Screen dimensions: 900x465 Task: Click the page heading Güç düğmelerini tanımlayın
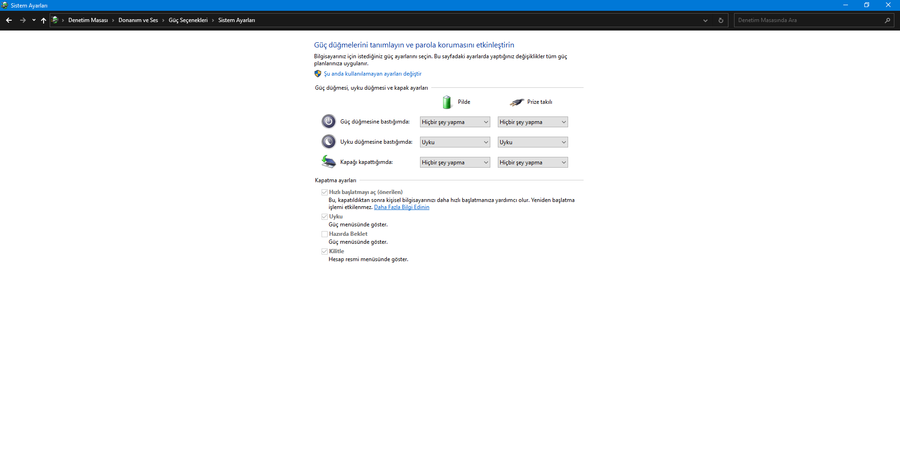(414, 45)
